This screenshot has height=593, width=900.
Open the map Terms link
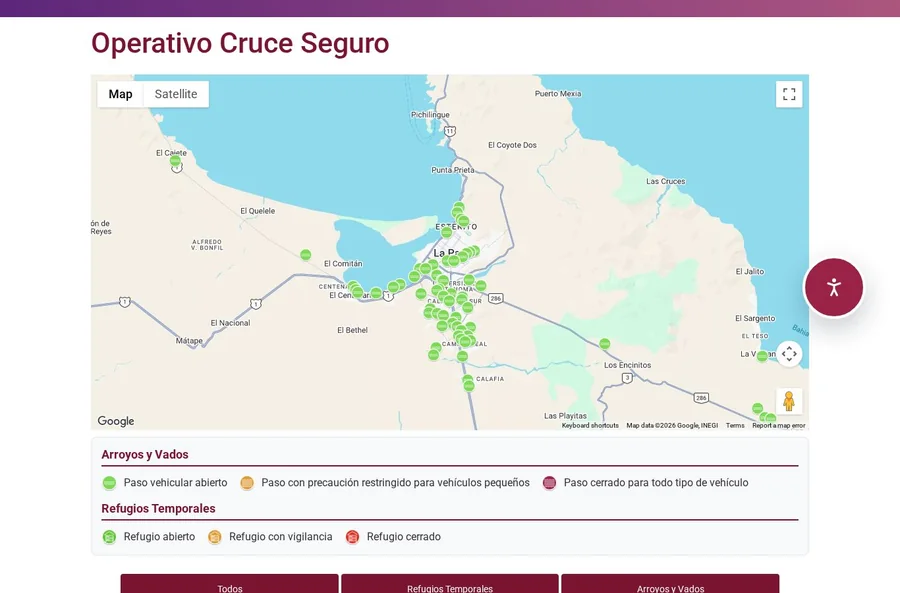point(735,425)
